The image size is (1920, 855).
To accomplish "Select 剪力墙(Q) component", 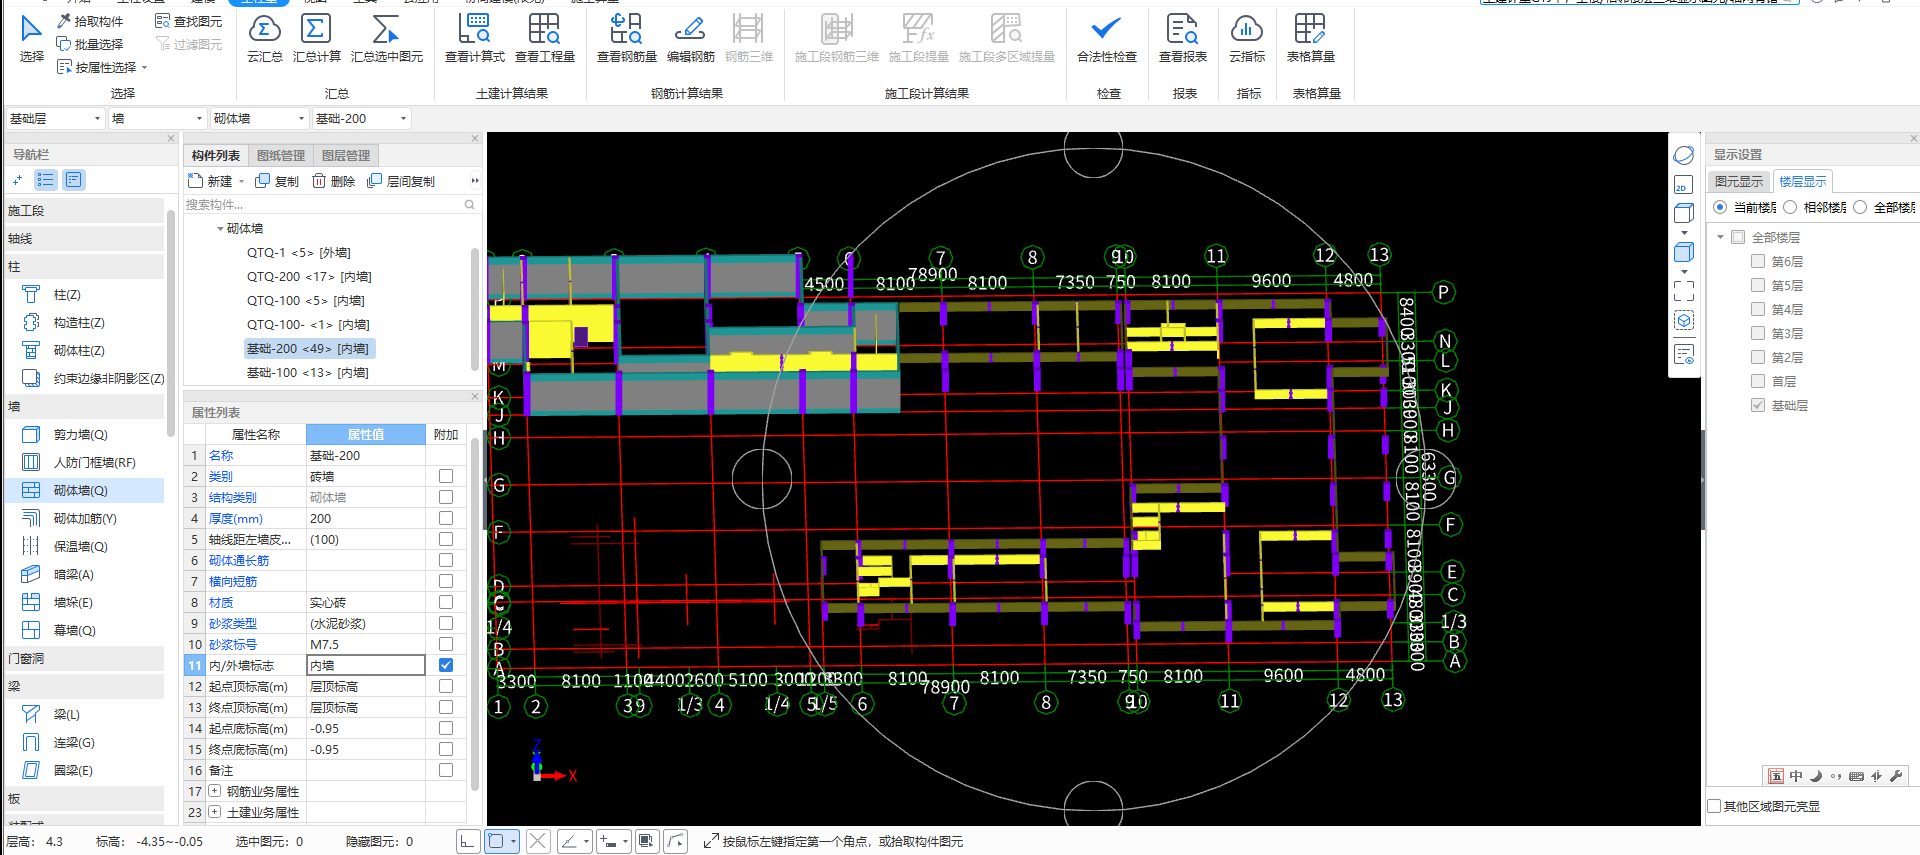I will (80, 435).
